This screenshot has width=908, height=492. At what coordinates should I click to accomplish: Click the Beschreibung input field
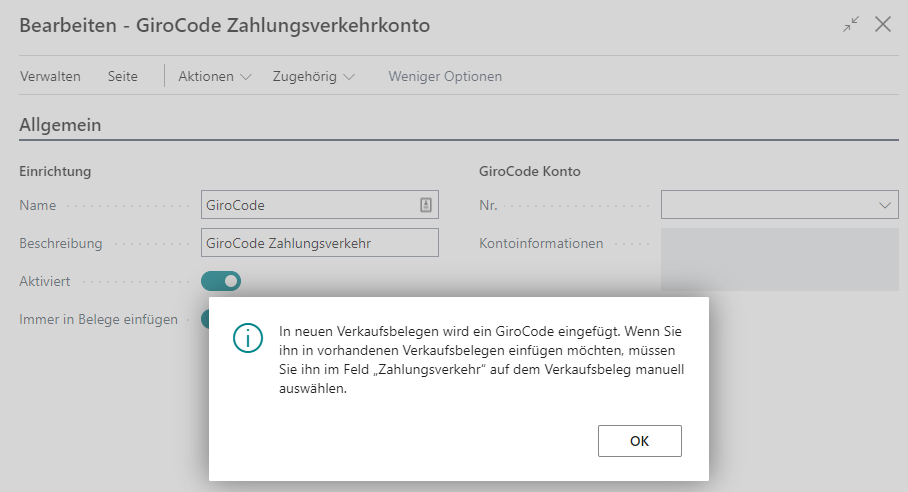pos(319,243)
